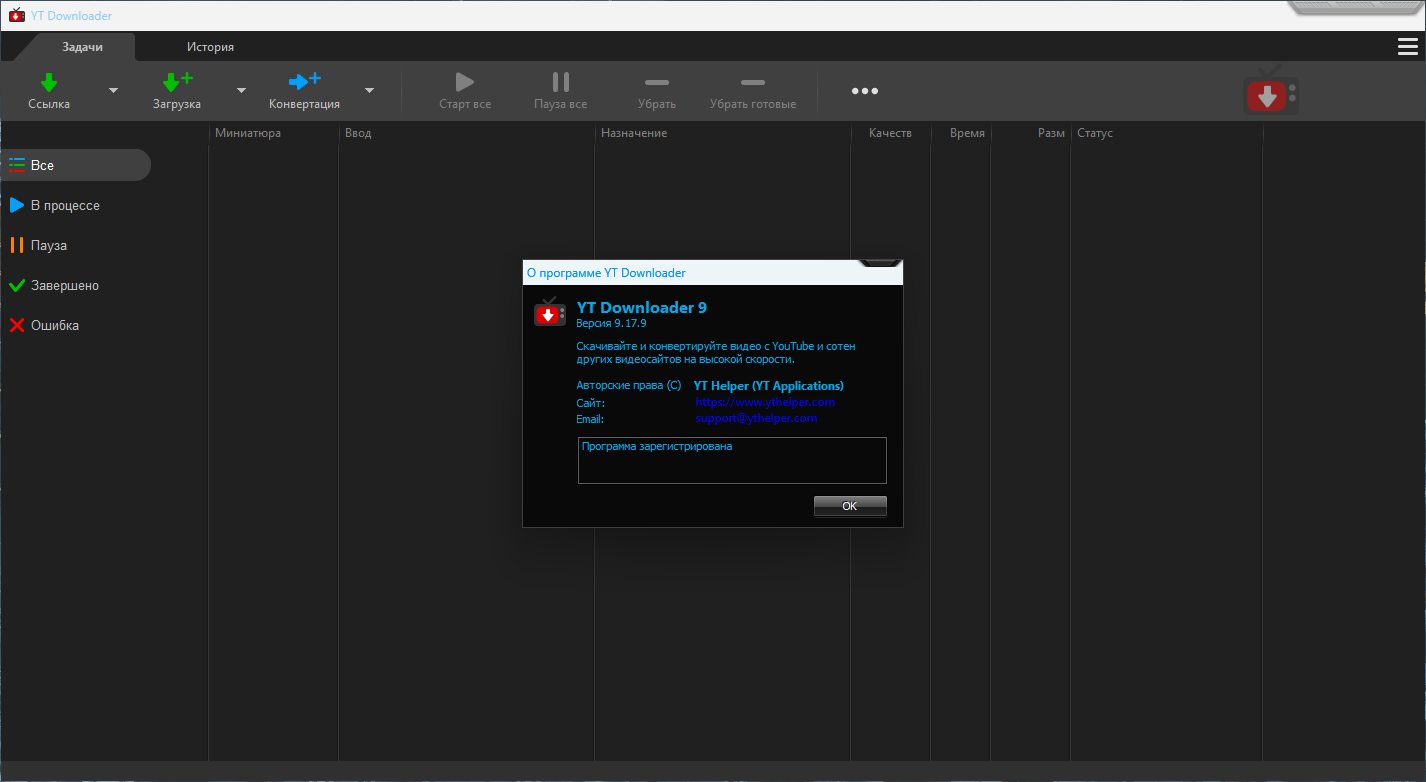Image resolution: width=1426 pixels, height=782 pixels.
Task: Expand the Загрузка dropdown arrow
Action: pyautogui.click(x=241, y=91)
